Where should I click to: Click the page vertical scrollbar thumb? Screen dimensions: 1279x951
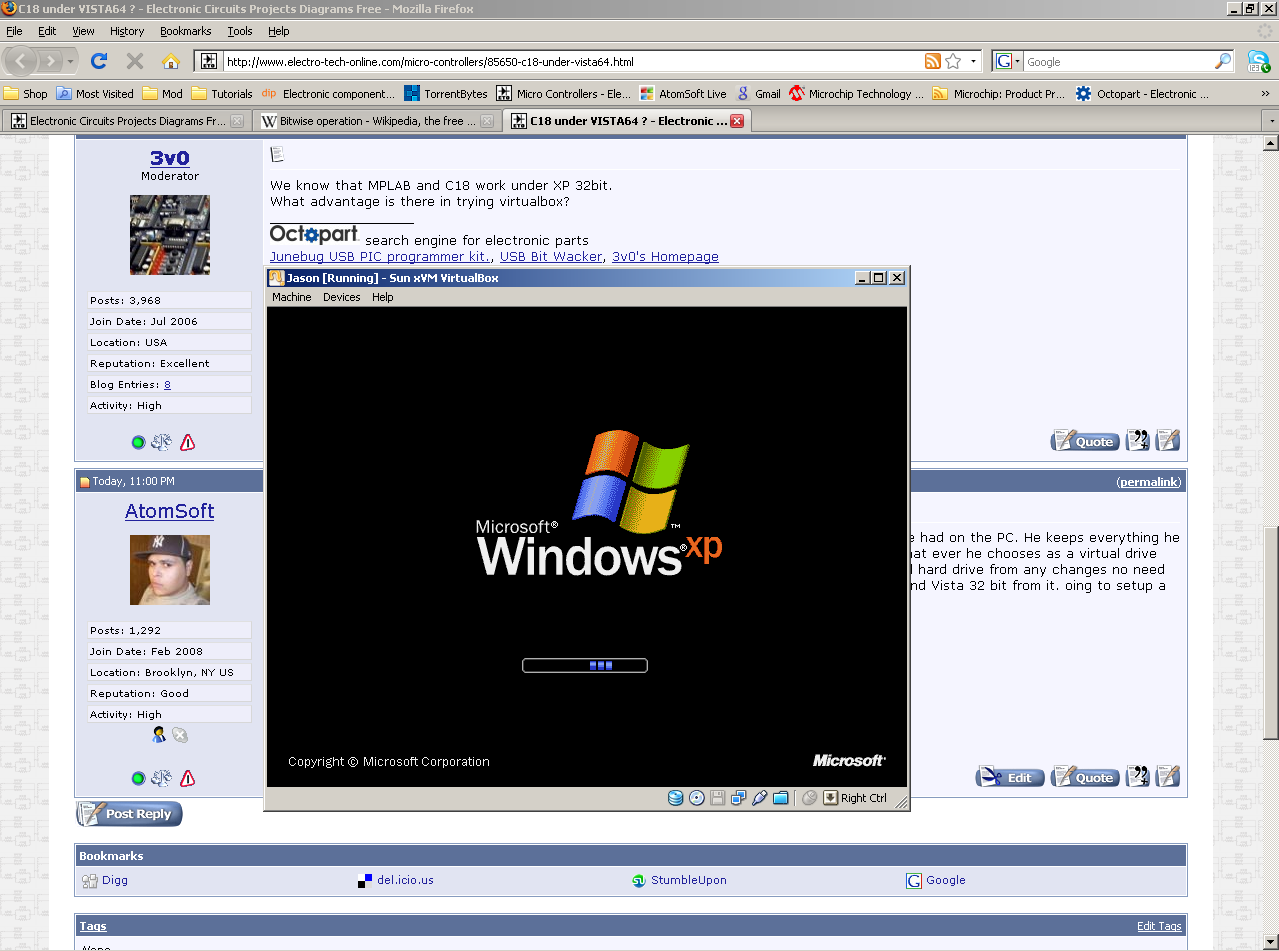pyautogui.click(x=1271, y=634)
